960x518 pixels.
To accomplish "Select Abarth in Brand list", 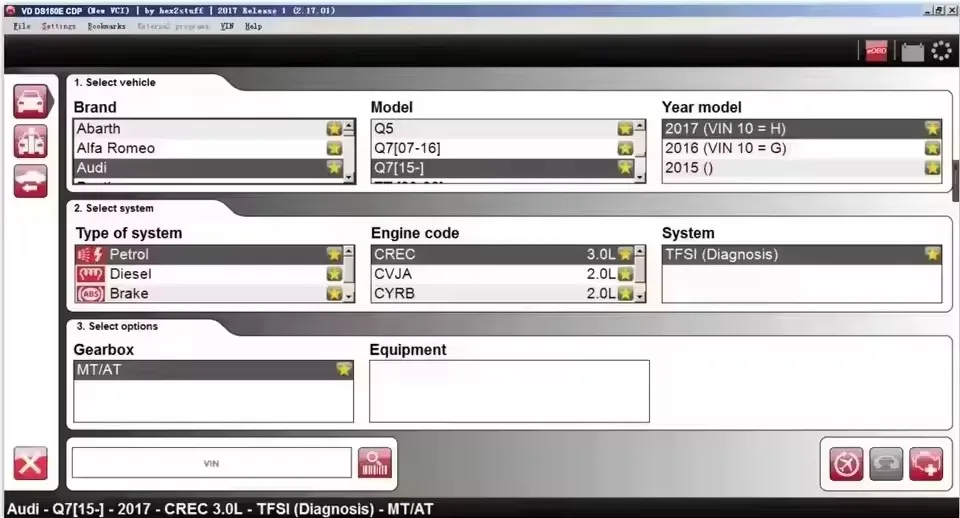I will 209,129.
